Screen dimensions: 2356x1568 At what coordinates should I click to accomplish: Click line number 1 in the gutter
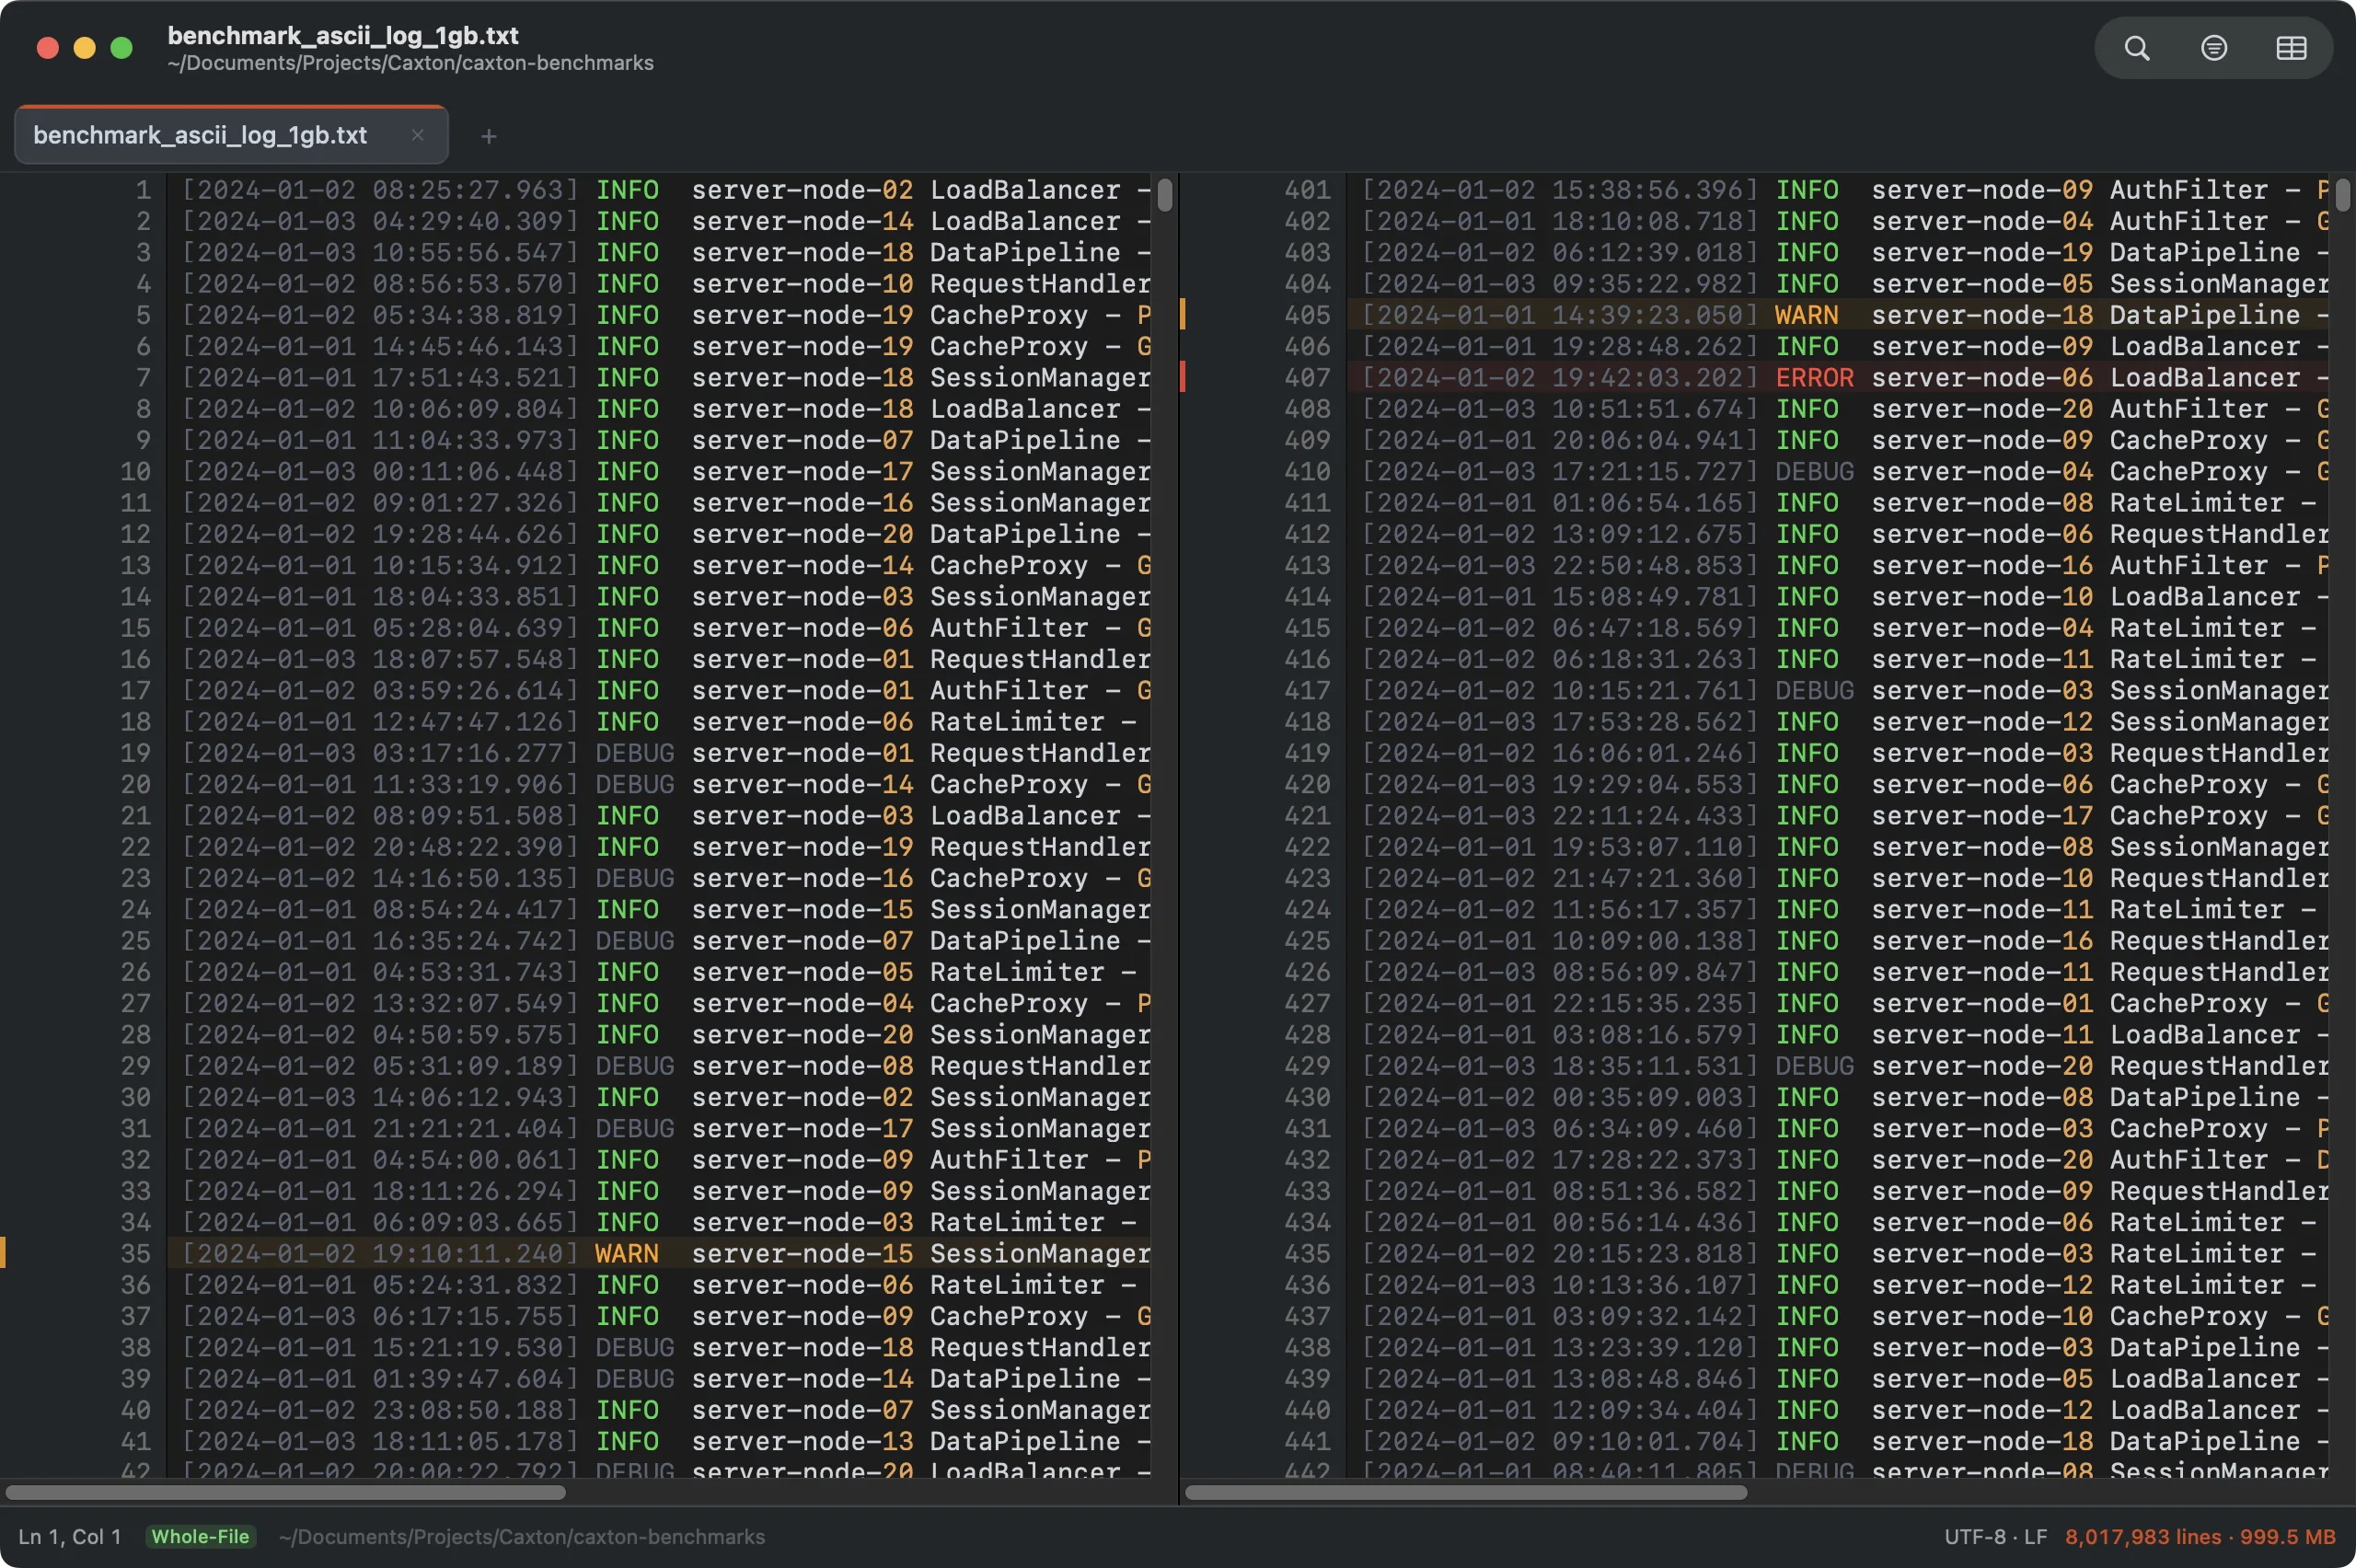[143, 189]
